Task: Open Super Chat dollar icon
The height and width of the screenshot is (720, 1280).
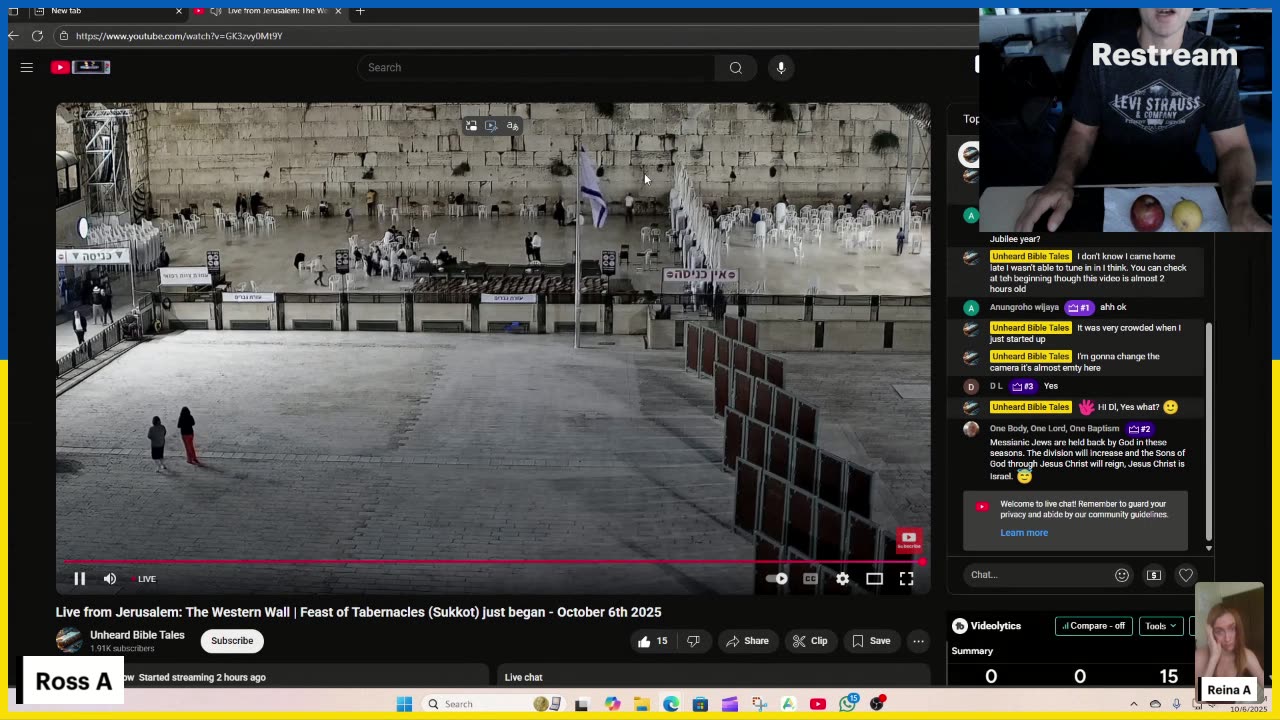Action: 1154,575
